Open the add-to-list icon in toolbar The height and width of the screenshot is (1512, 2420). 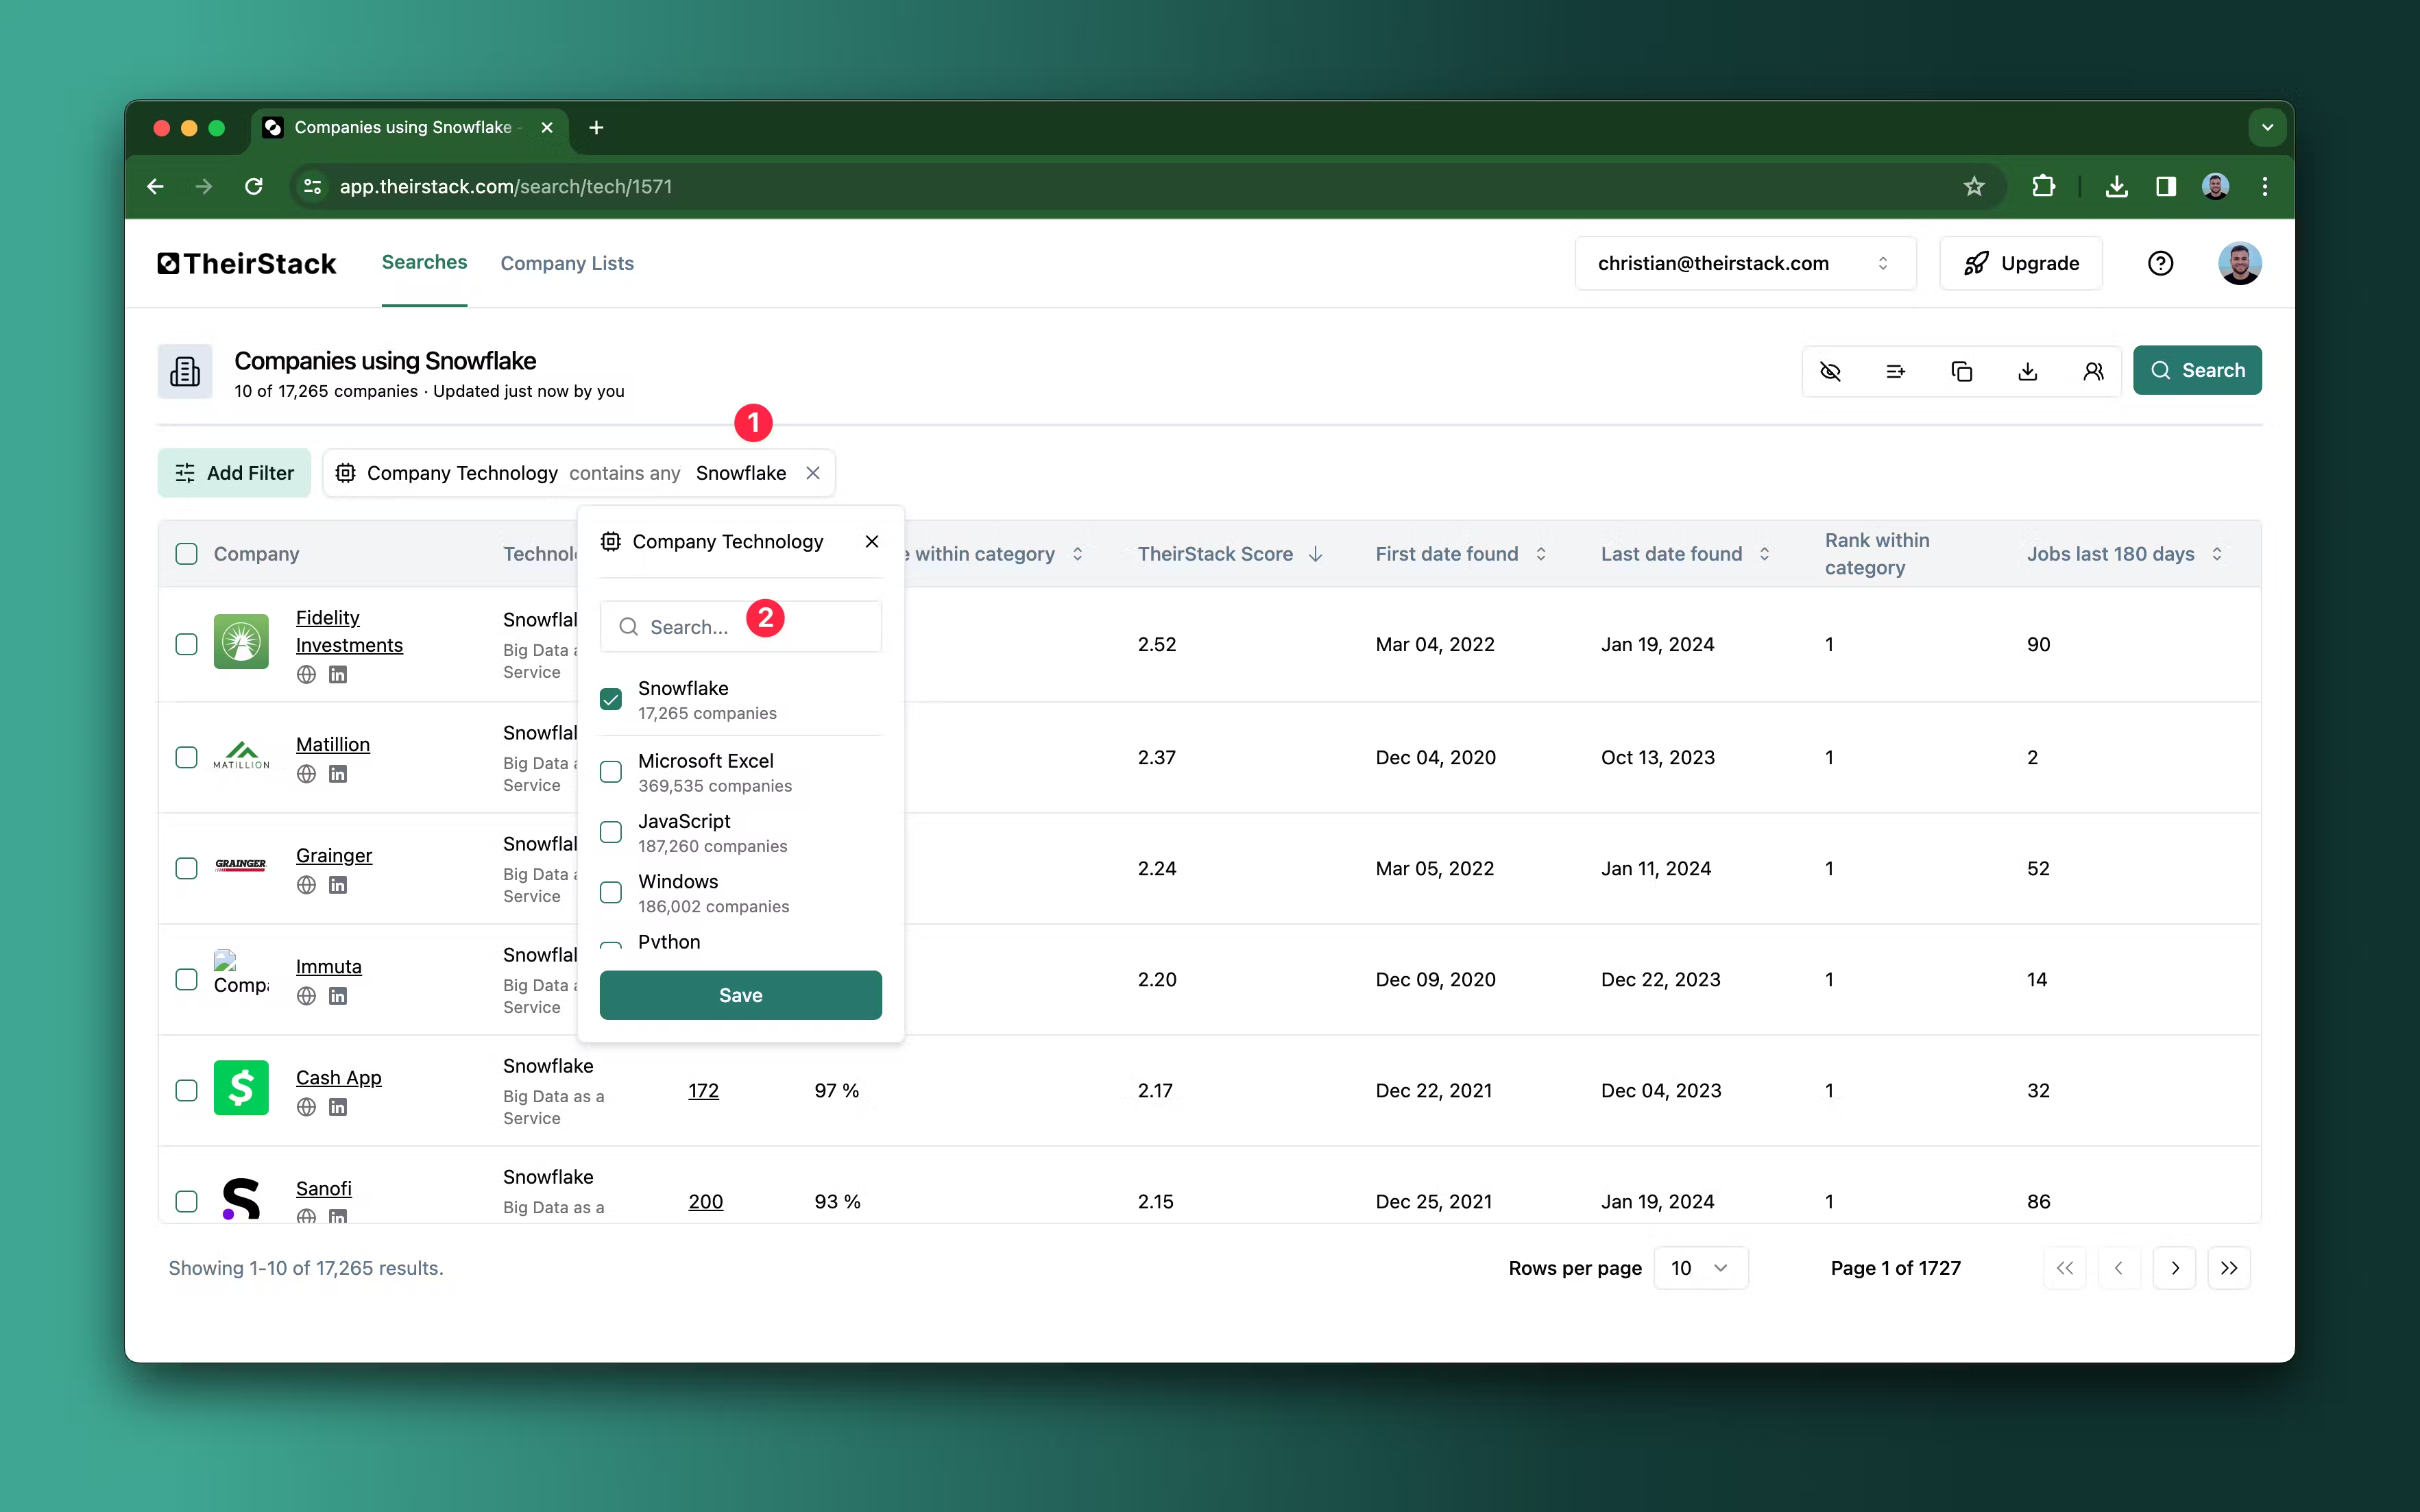tap(1895, 371)
